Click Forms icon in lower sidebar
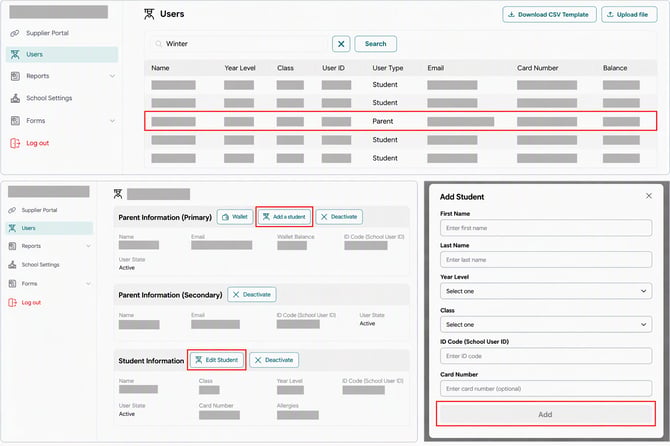The height and width of the screenshot is (446, 670). pos(12,284)
